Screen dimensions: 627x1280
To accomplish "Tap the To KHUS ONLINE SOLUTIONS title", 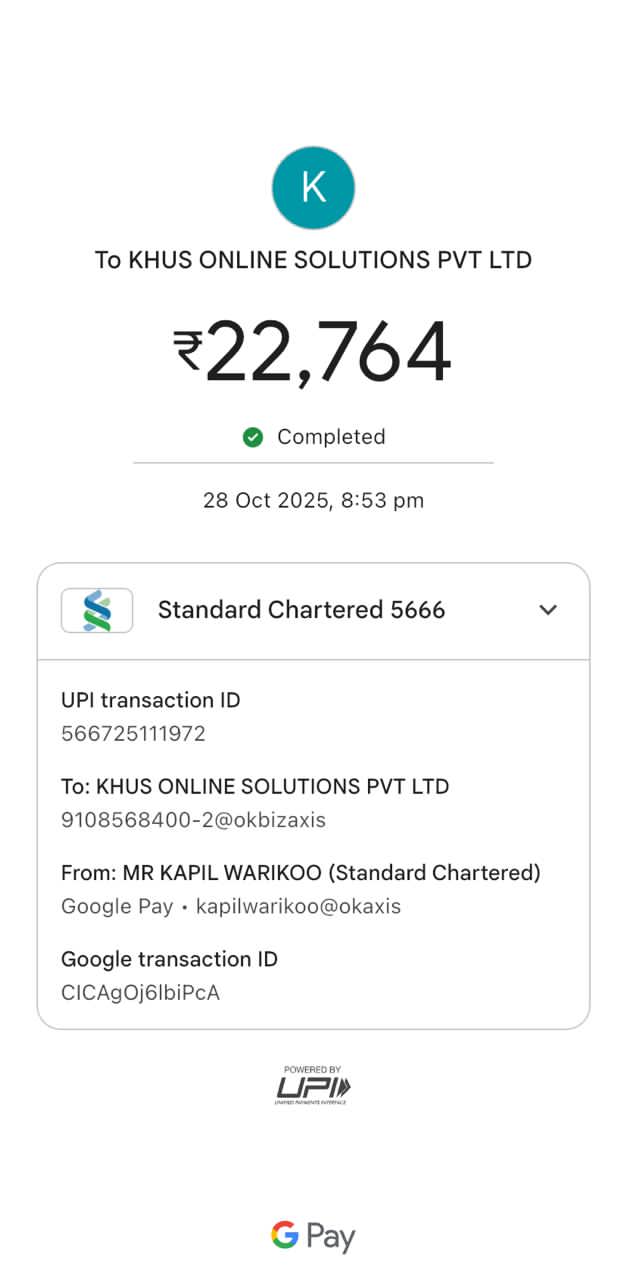I will click(x=313, y=260).
